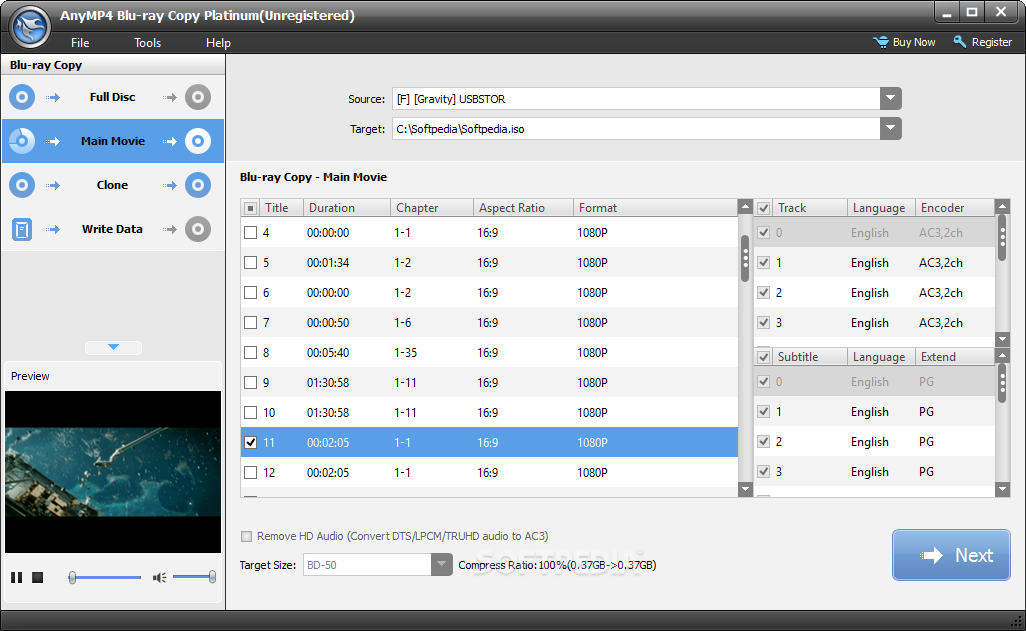Toggle subtitle 2 checkbox
This screenshot has height=631, width=1026.
tap(763, 442)
